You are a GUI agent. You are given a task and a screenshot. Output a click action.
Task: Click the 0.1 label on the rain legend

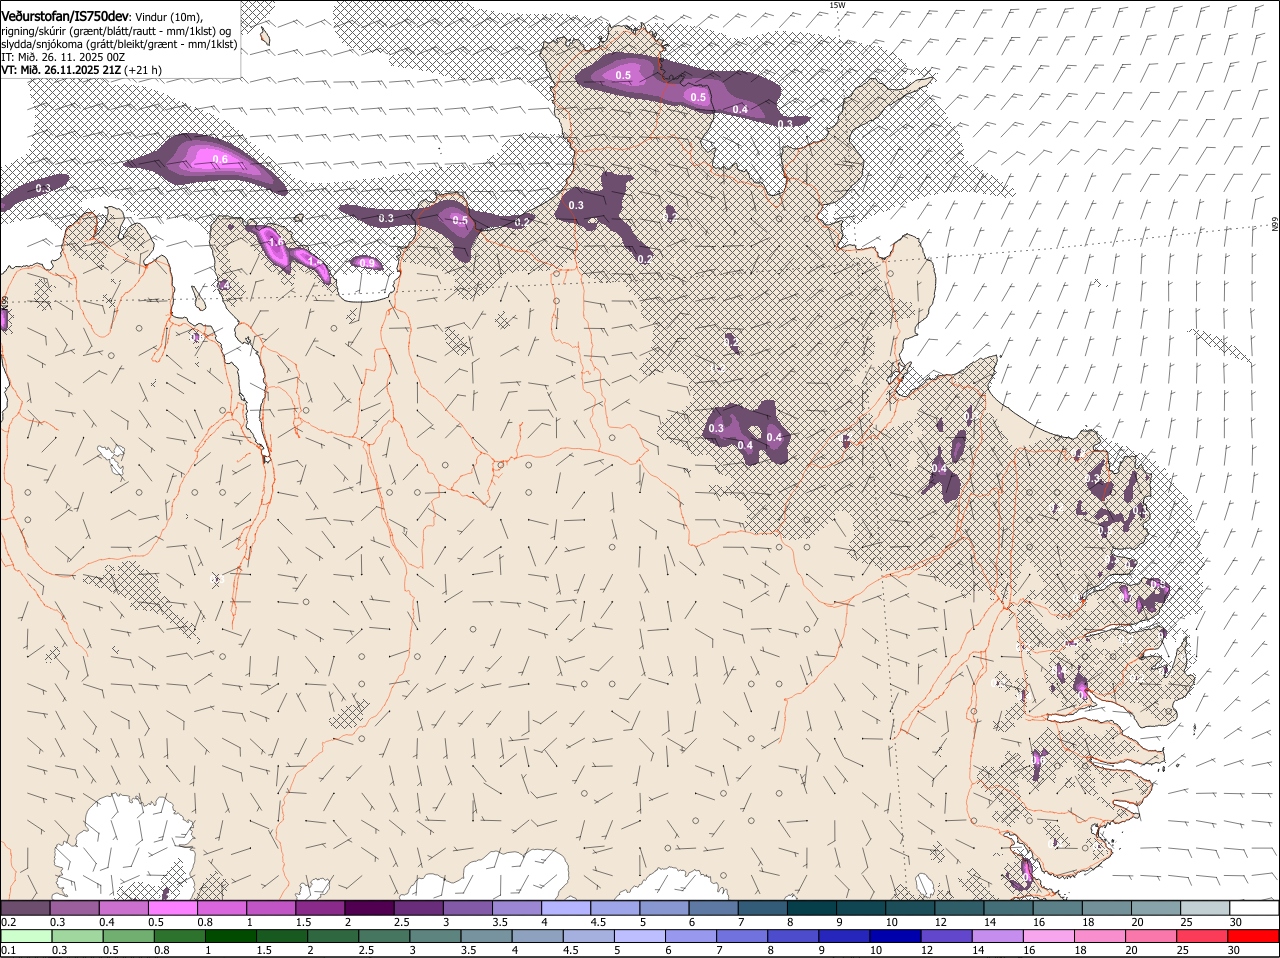coord(7,951)
